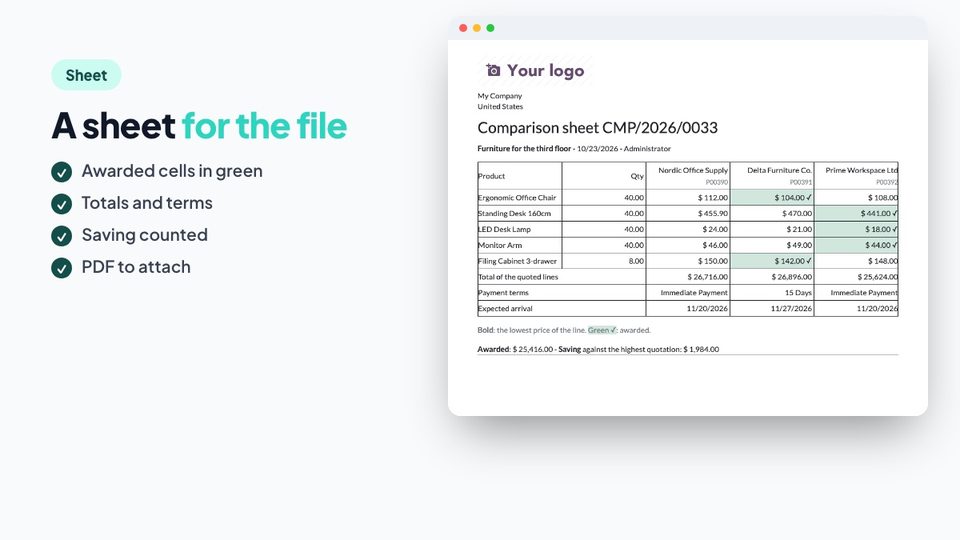Click the yellow minimize window dot

point(476,28)
